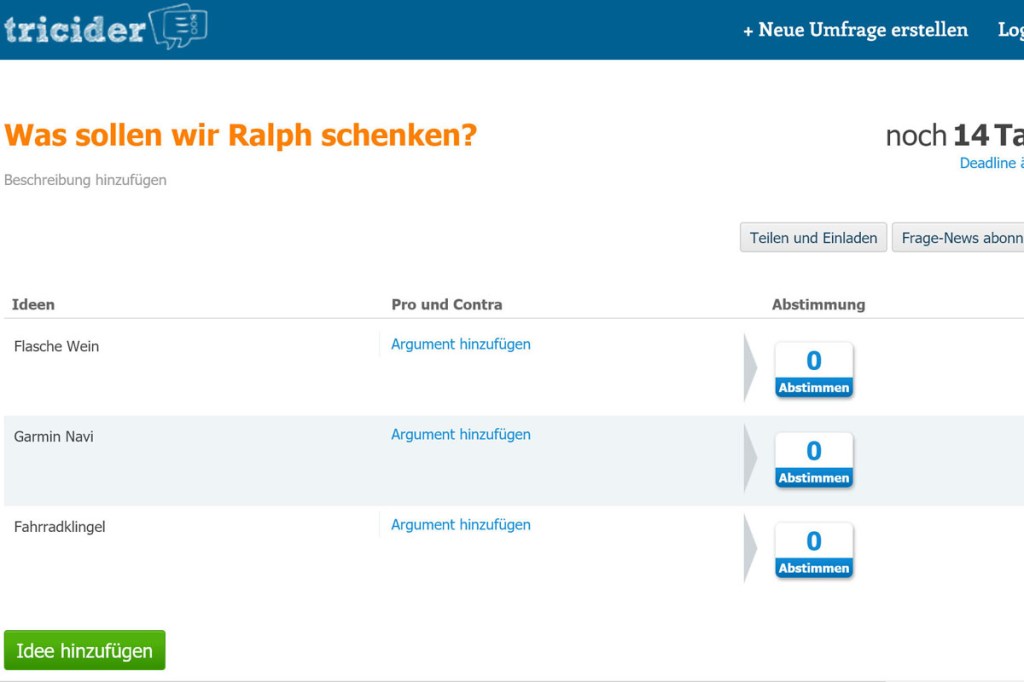This screenshot has height=682, width=1024.
Task: Click Beschreibung hinzufügen
Action: click(85, 180)
